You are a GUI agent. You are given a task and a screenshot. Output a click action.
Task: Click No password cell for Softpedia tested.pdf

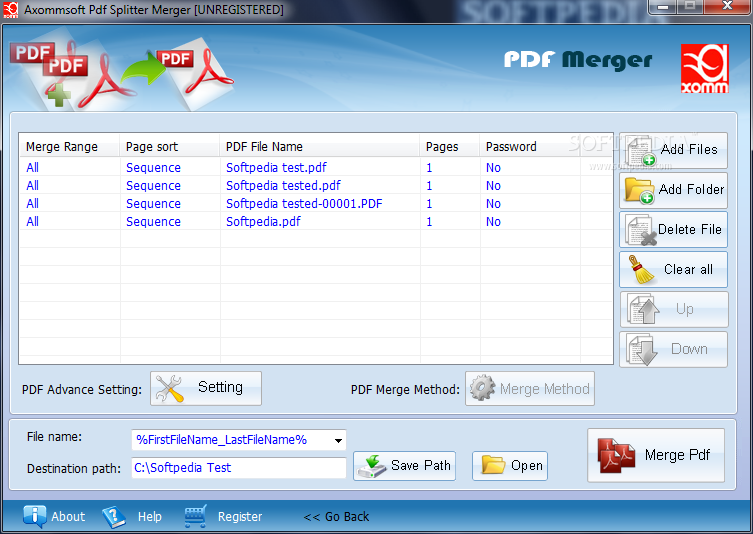point(493,186)
